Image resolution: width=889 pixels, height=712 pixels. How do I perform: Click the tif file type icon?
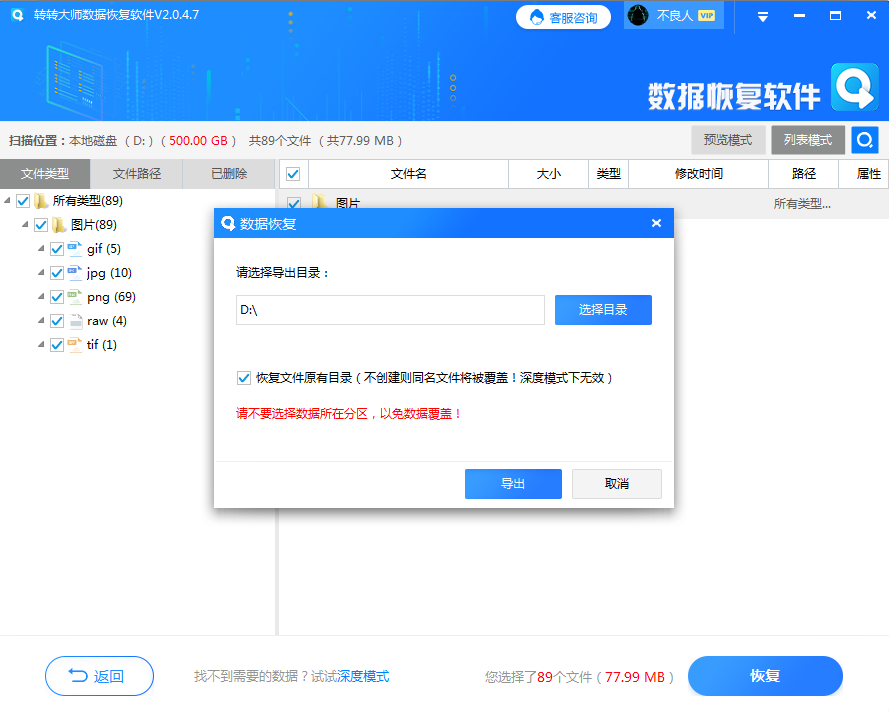pyautogui.click(x=73, y=344)
